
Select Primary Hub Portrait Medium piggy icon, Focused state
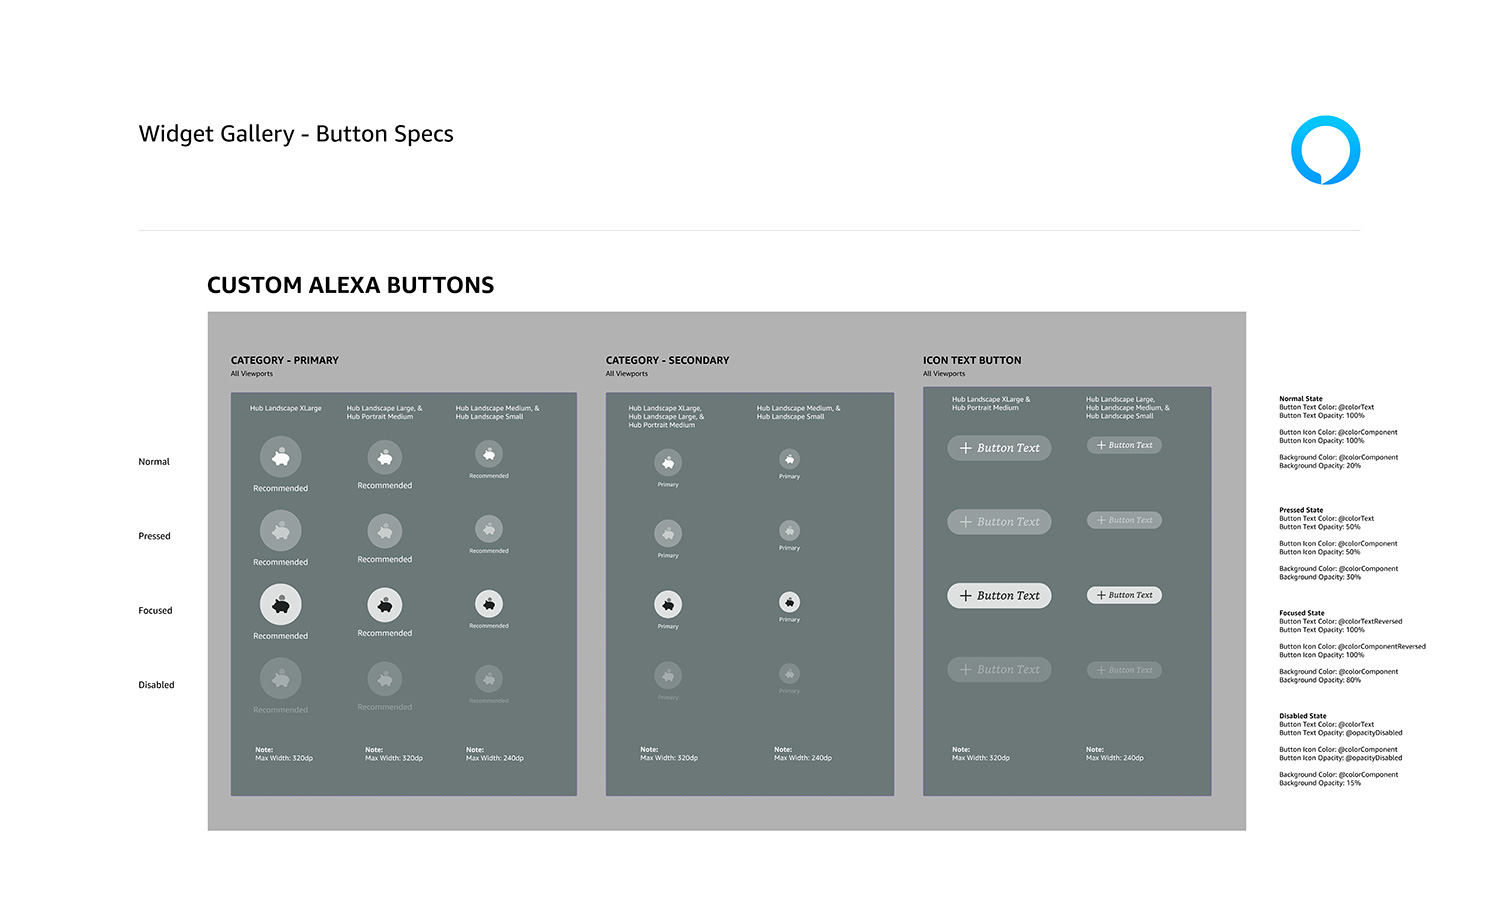385,605
